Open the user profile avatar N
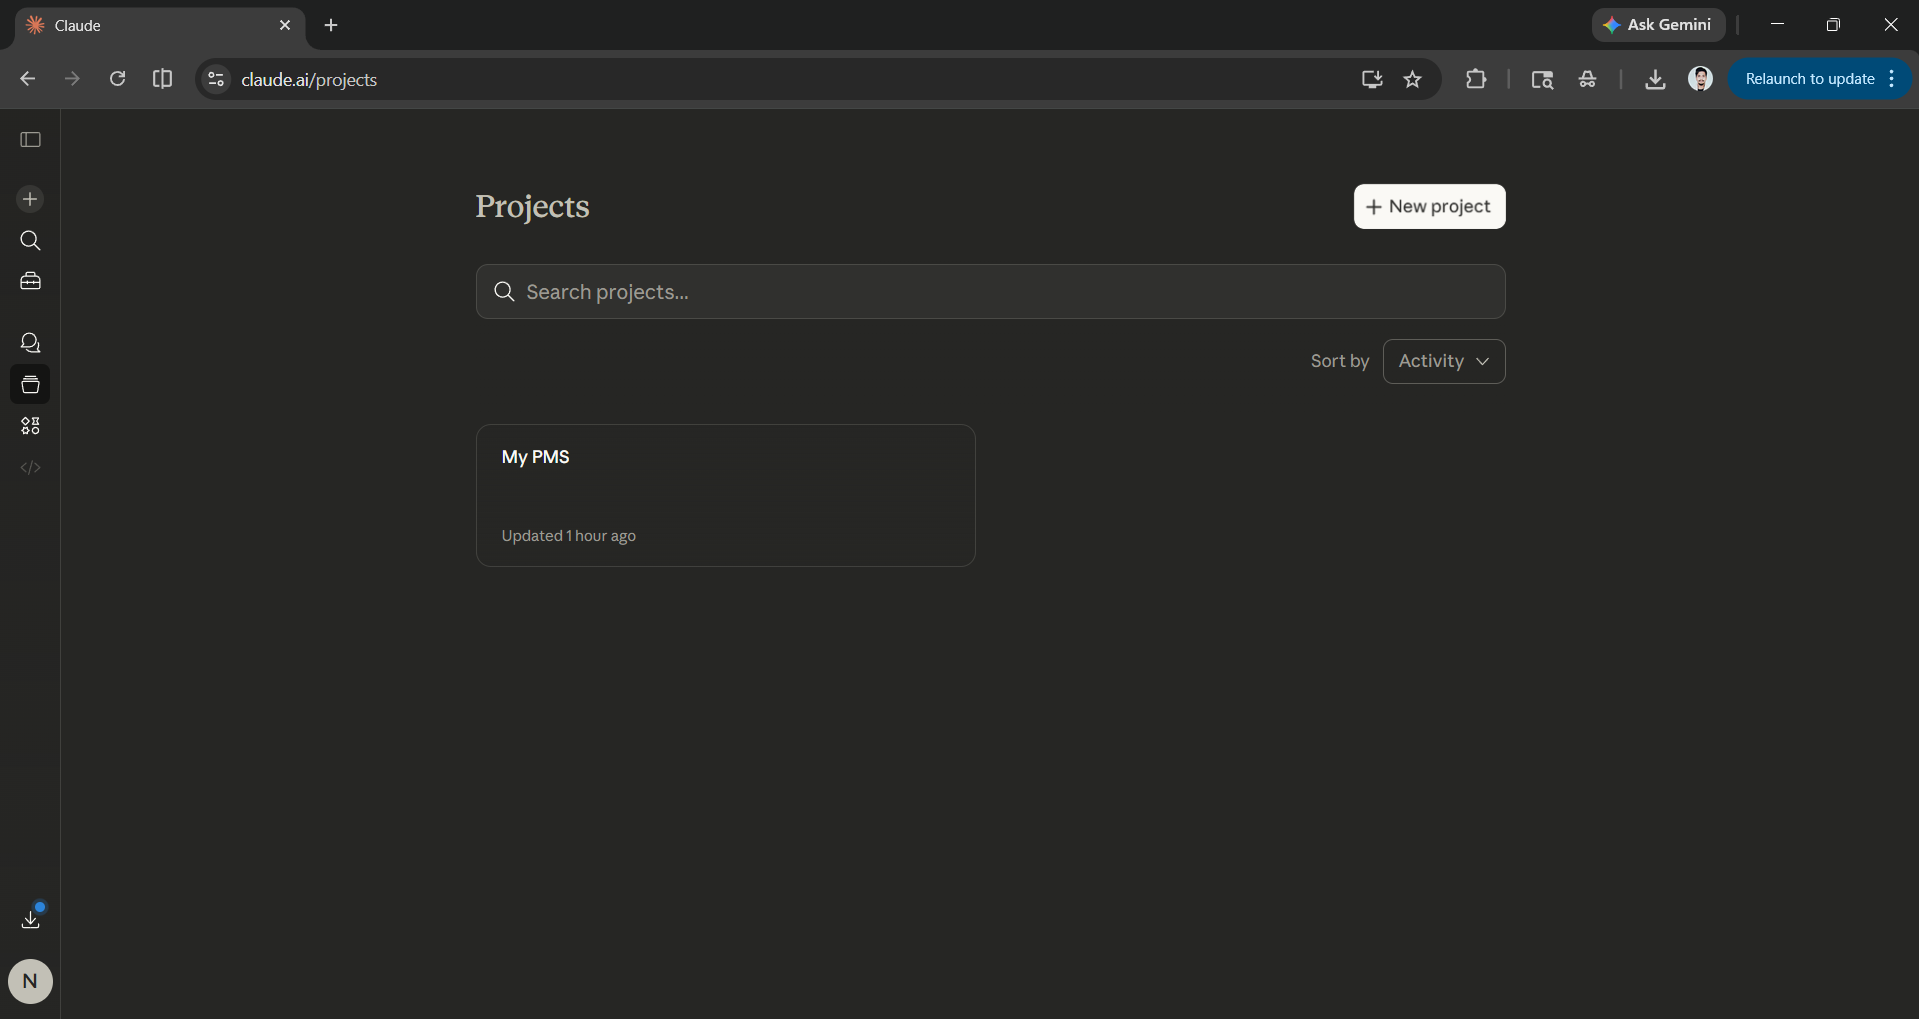The image size is (1919, 1019). (30, 981)
